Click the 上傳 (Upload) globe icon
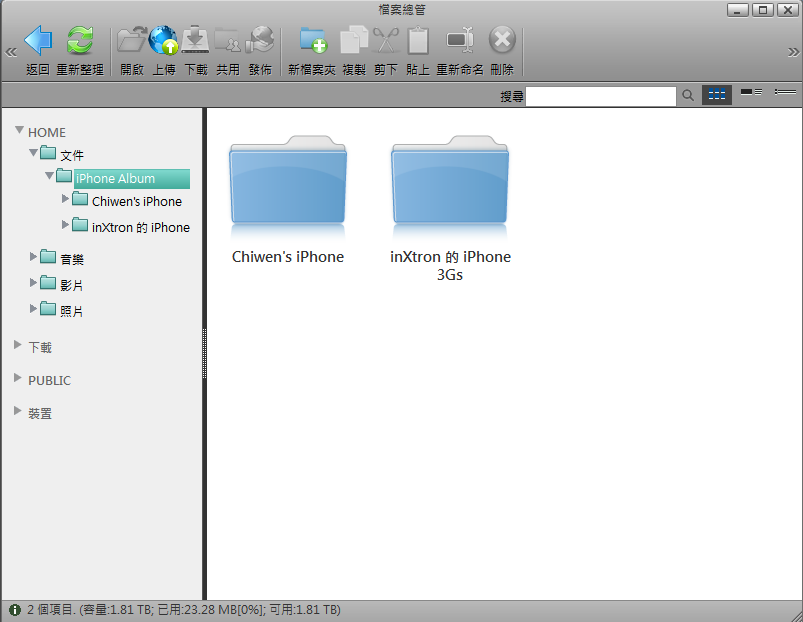Image resolution: width=803 pixels, height=622 pixels. point(163,42)
